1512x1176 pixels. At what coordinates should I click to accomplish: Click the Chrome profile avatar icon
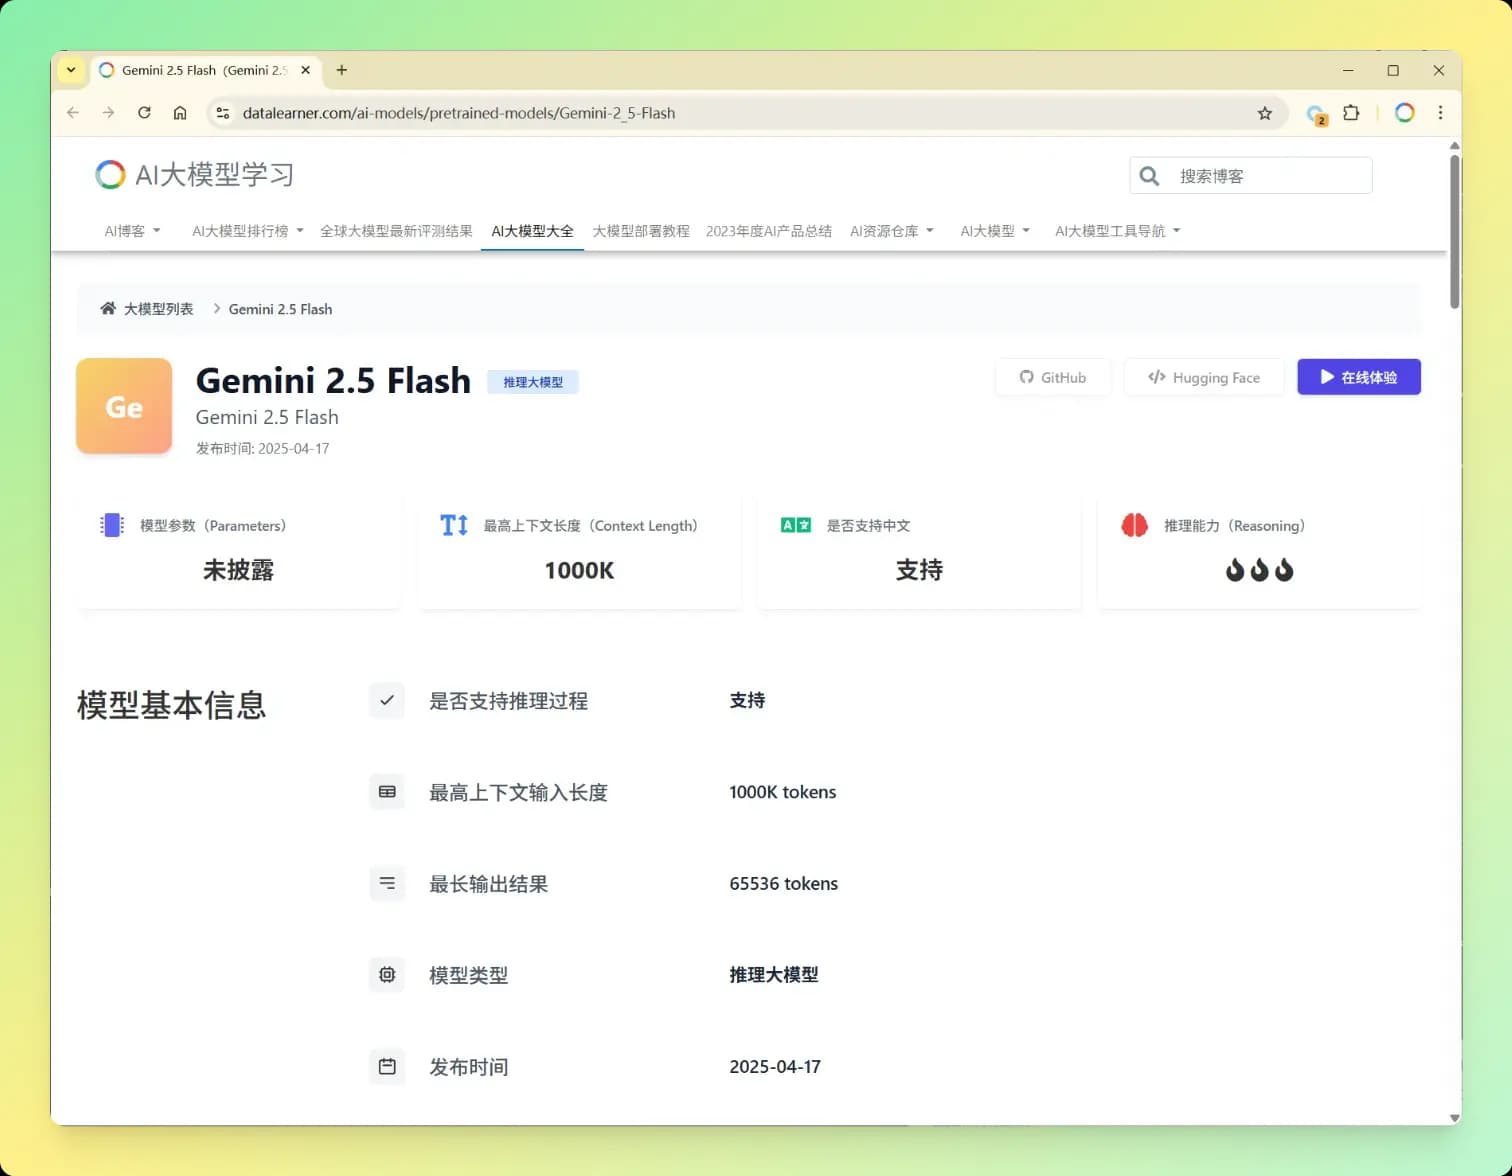[1404, 112]
